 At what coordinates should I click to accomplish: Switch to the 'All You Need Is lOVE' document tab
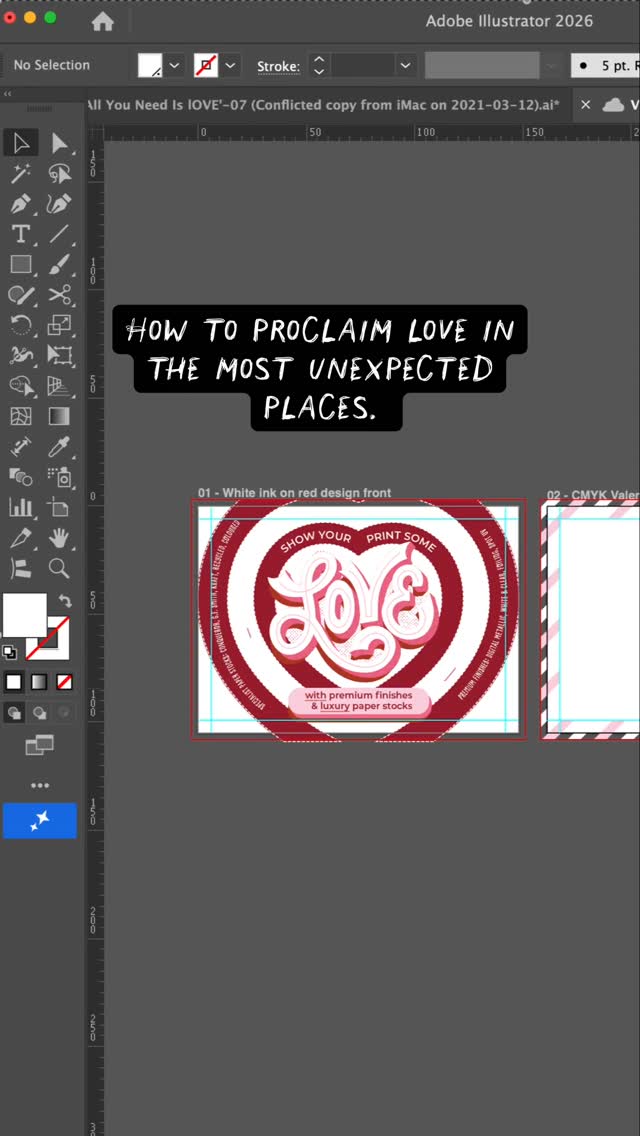click(x=323, y=105)
